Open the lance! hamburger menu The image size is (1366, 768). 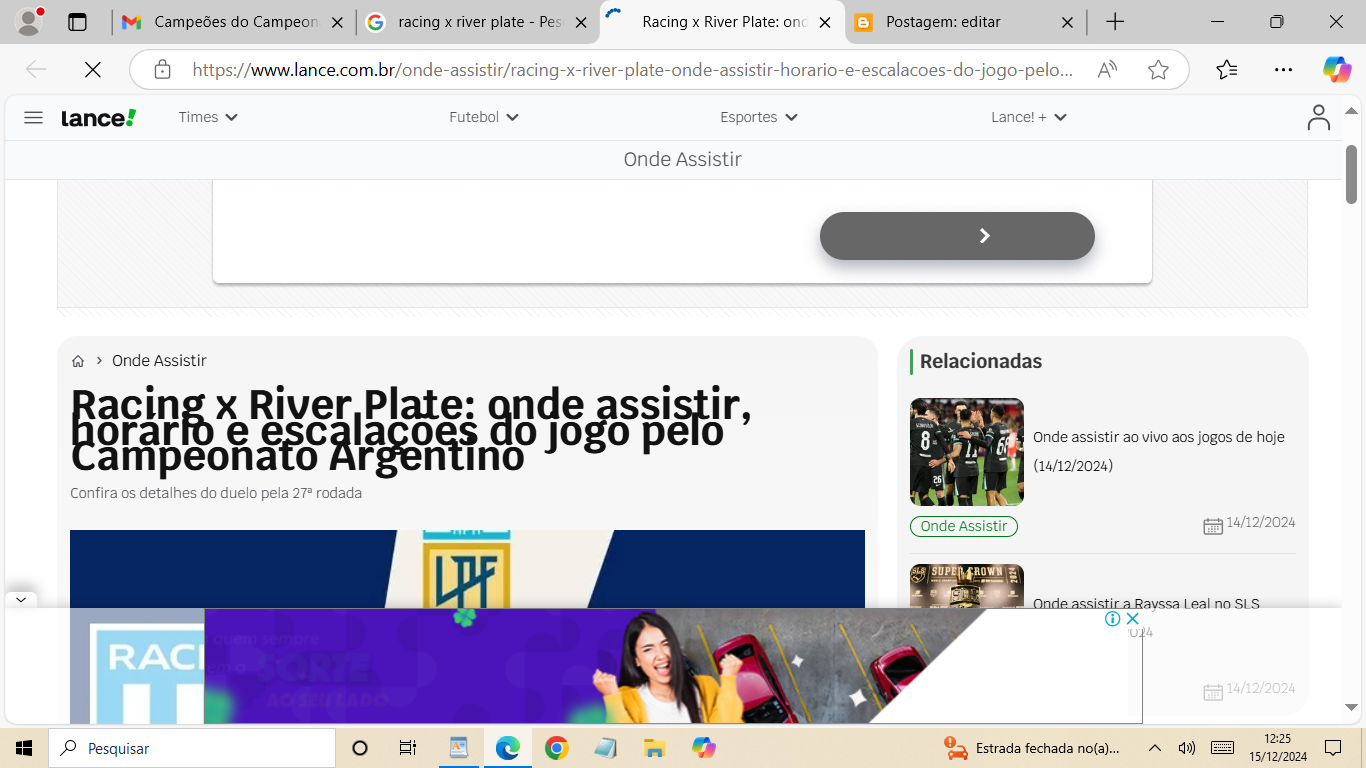point(33,117)
